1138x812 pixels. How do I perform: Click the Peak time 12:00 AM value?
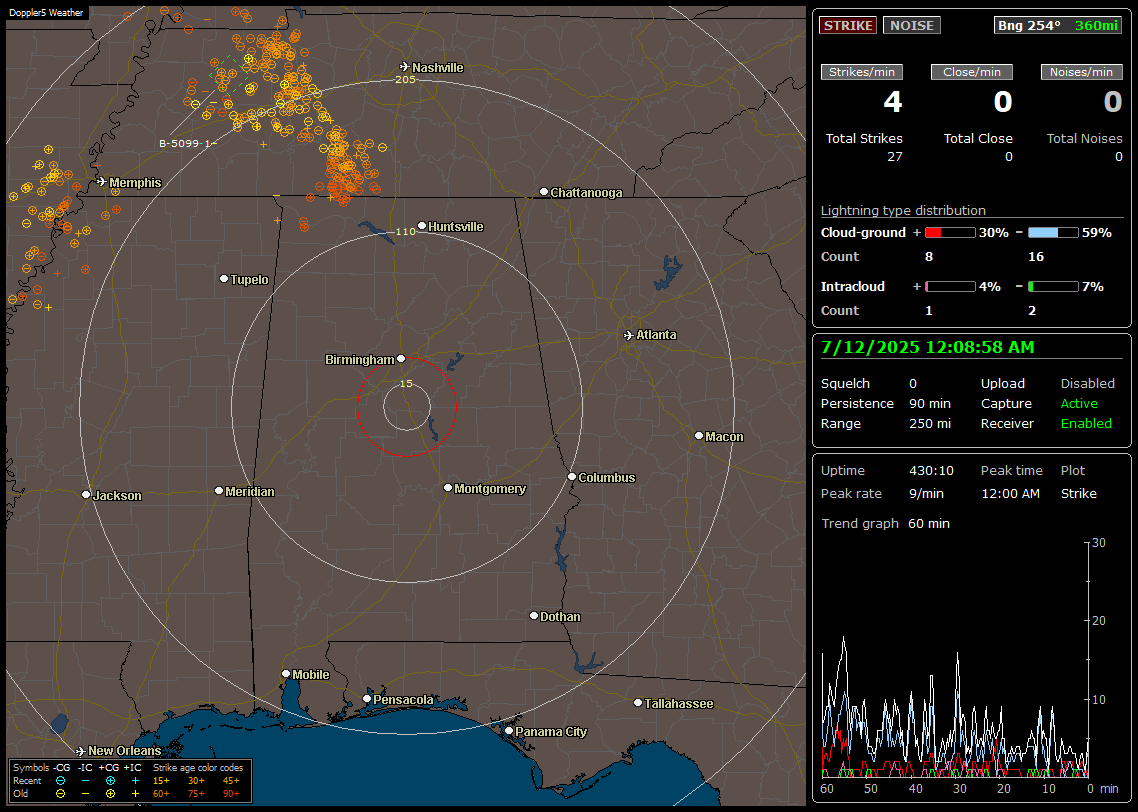pyautogui.click(x=1010, y=493)
